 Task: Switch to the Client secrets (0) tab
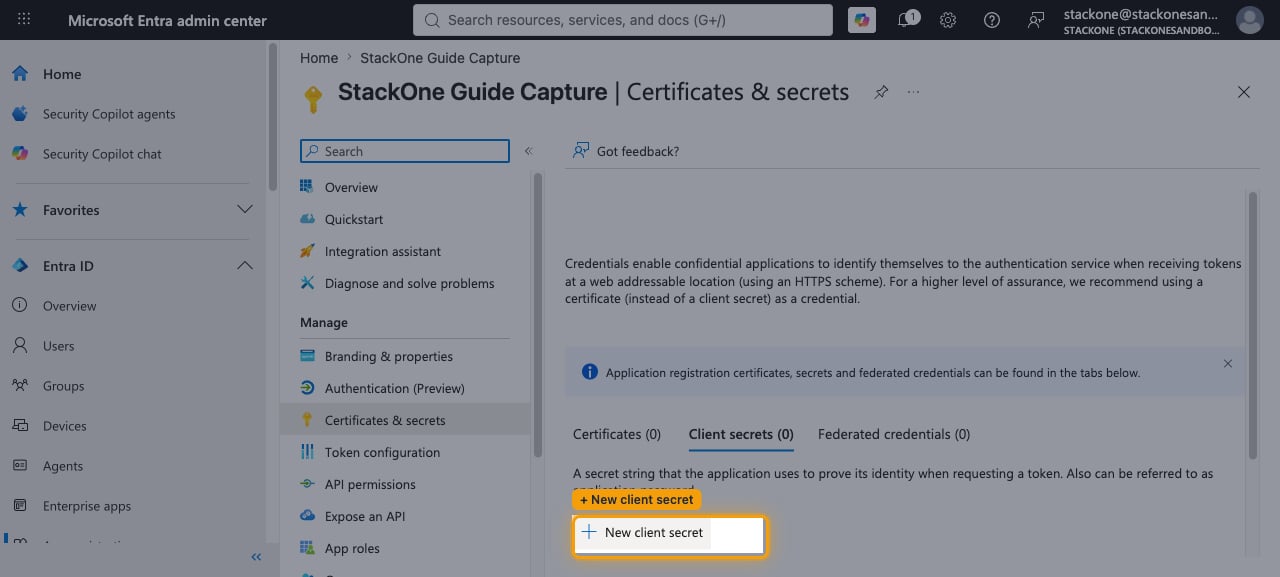pos(741,434)
